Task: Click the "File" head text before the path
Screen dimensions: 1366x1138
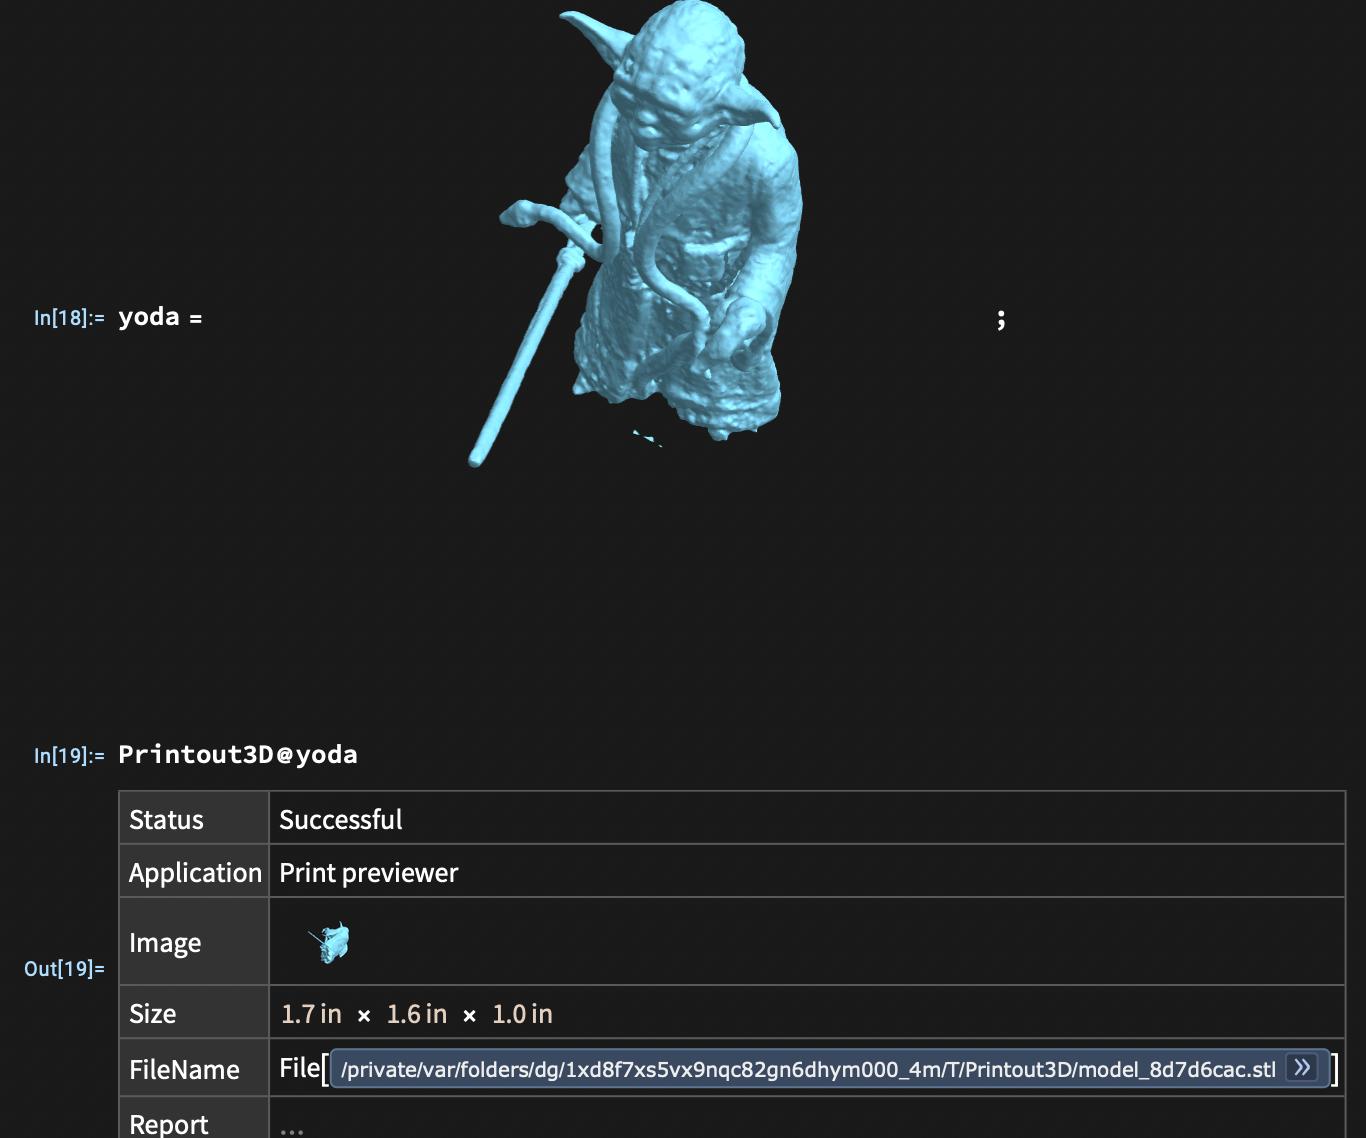Action: pyautogui.click(x=299, y=1068)
